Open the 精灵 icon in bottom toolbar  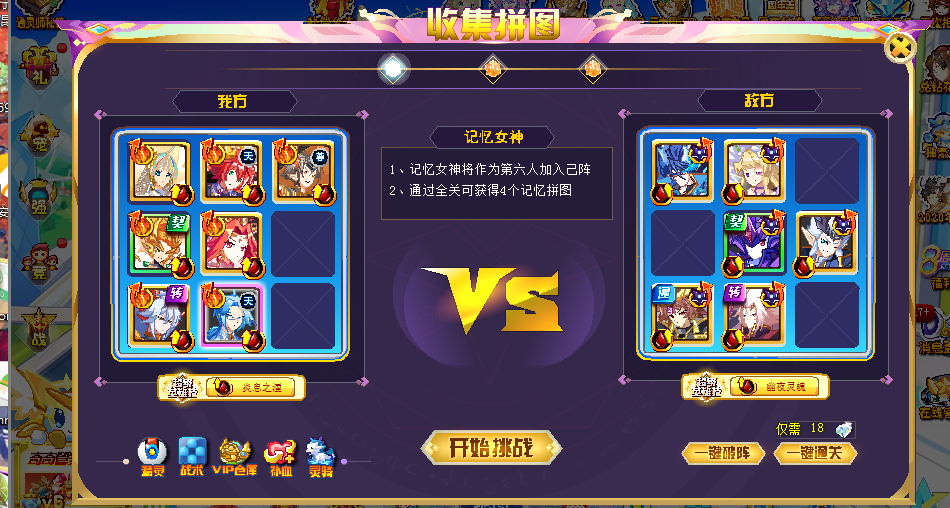tap(152, 456)
